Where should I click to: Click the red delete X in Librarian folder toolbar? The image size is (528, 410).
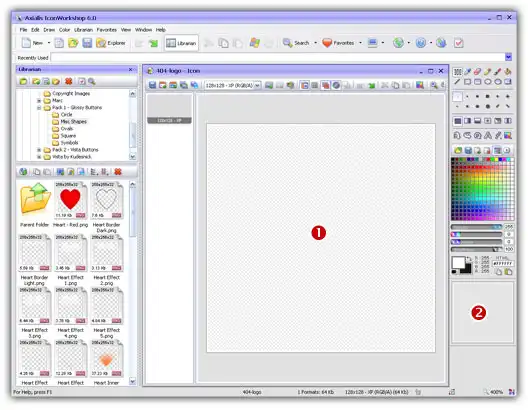[x=69, y=81]
